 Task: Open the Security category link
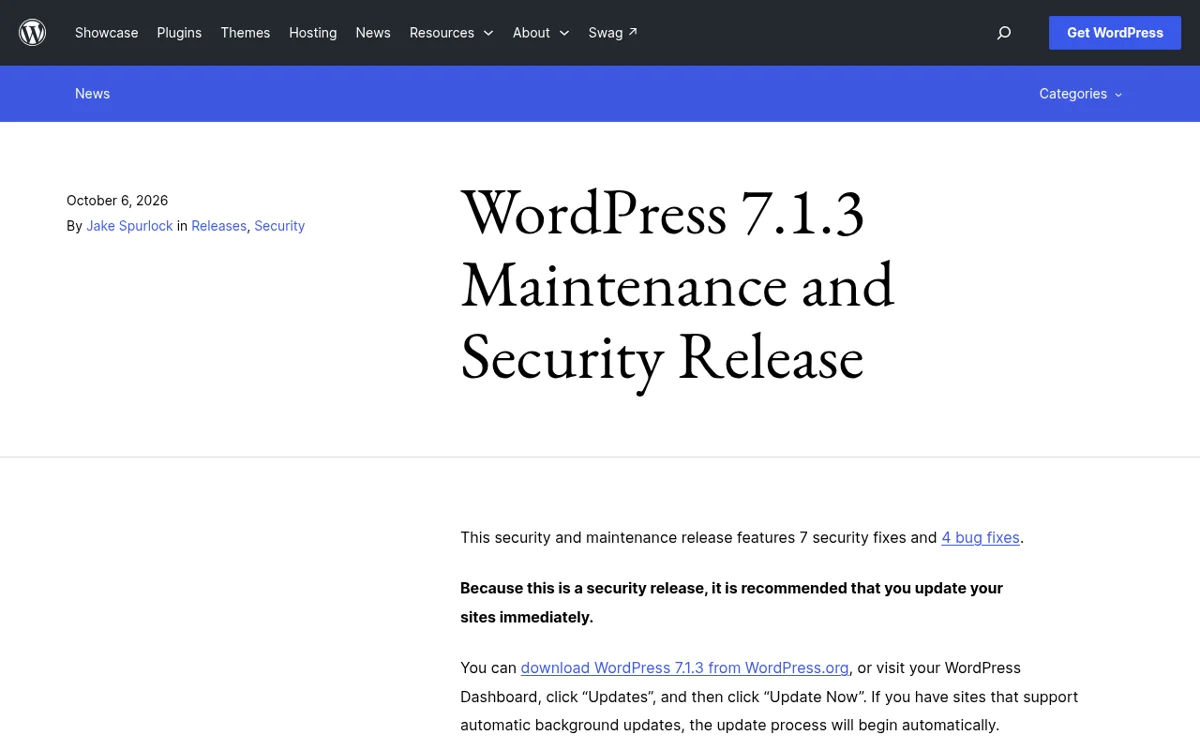pyautogui.click(x=279, y=226)
